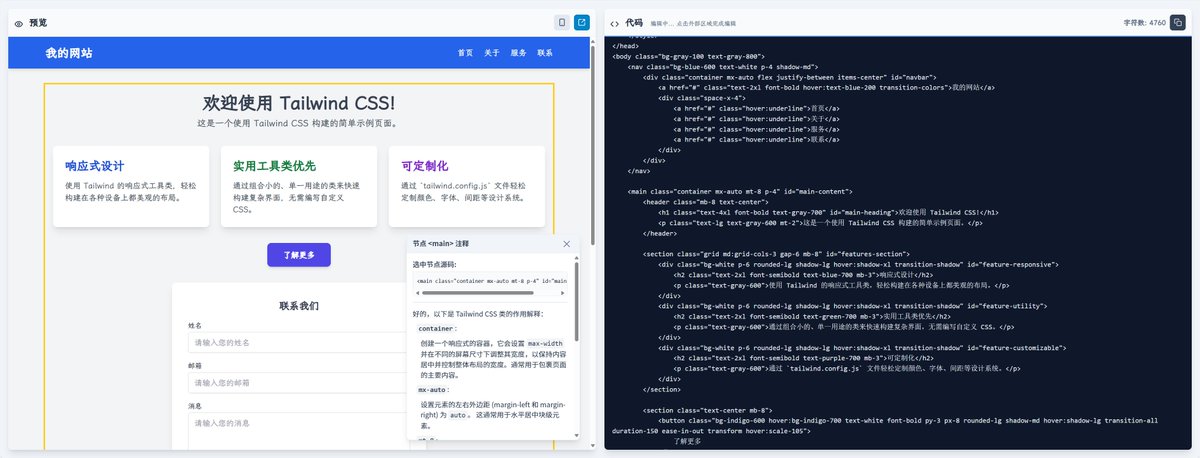The height and width of the screenshot is (458, 1200).
Task: Click the 联系我们 form heading
Action: 299,305
